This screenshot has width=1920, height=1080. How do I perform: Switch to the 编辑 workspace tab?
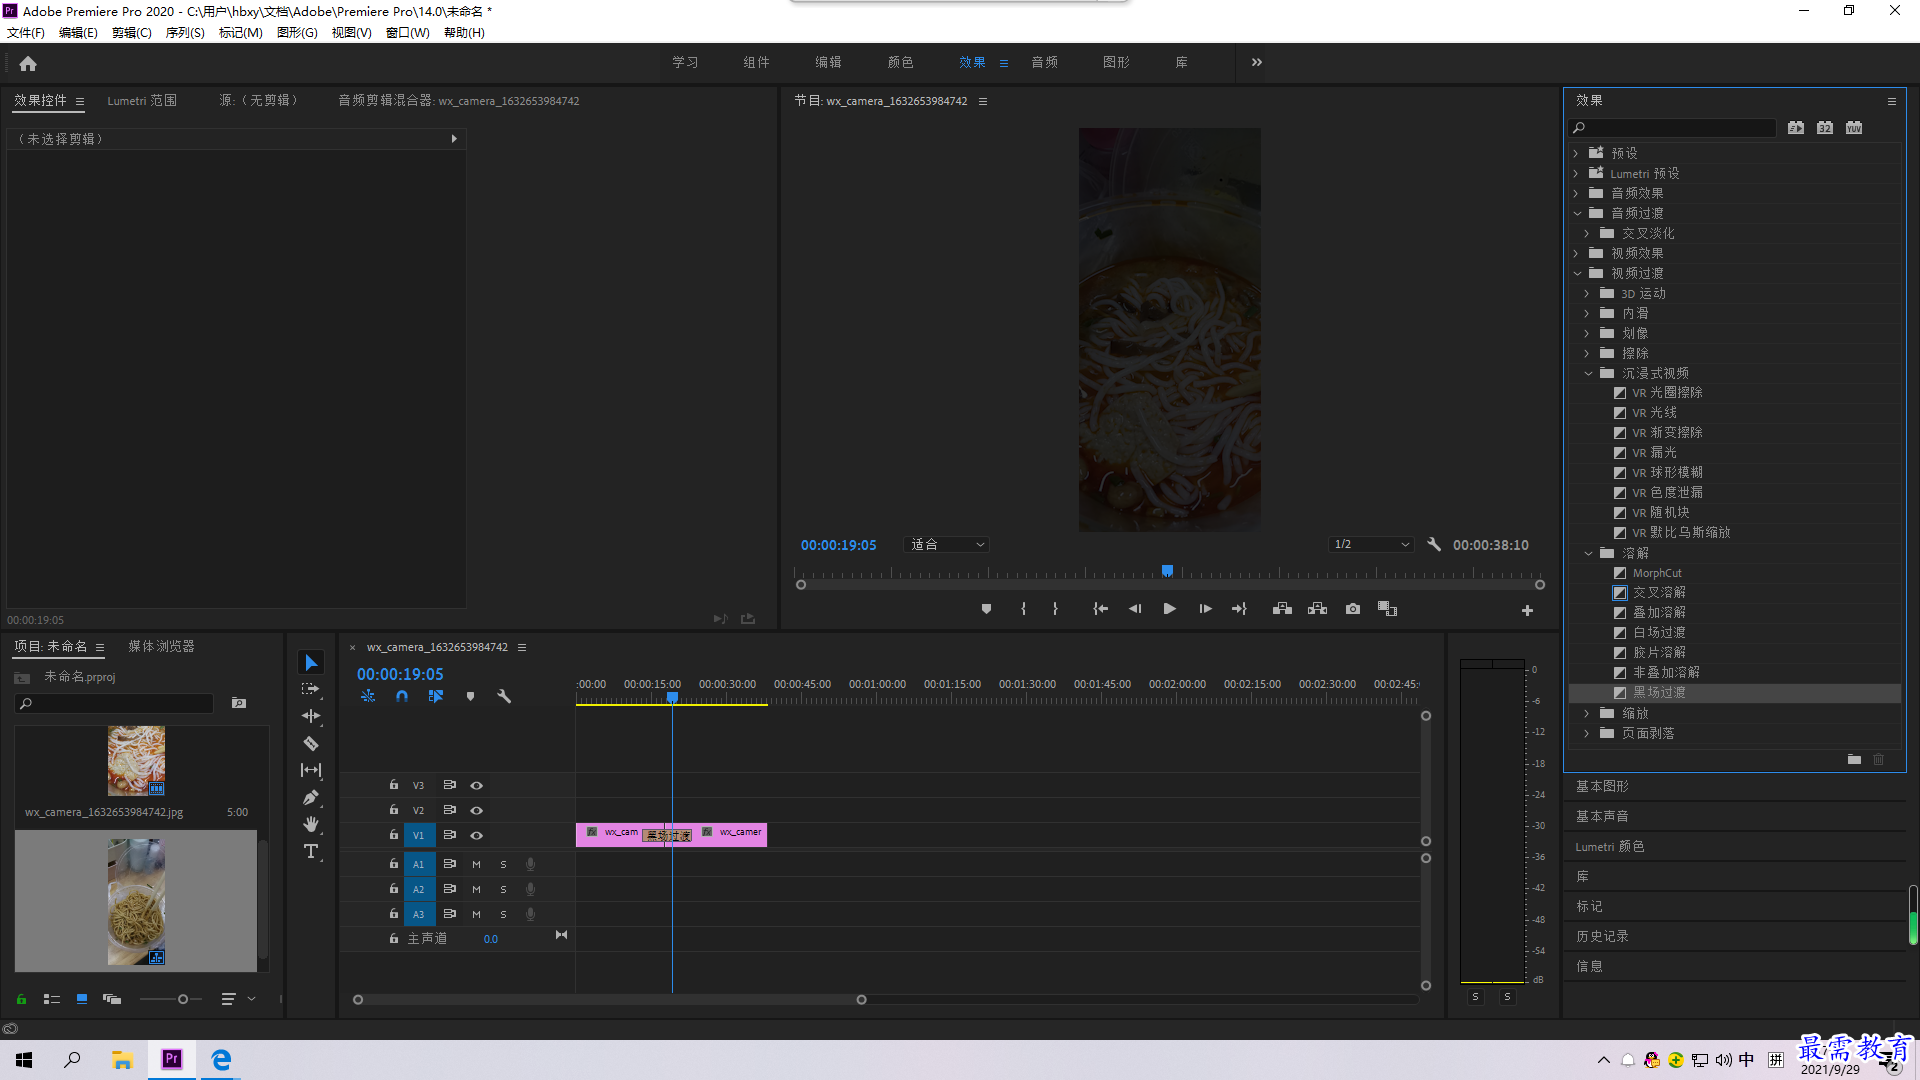pos(828,62)
